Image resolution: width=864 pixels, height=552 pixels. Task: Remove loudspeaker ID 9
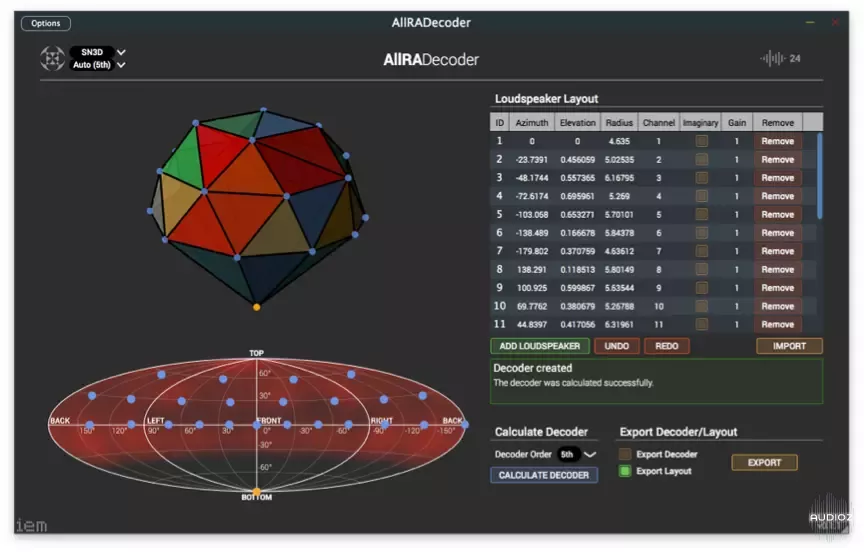(777, 288)
